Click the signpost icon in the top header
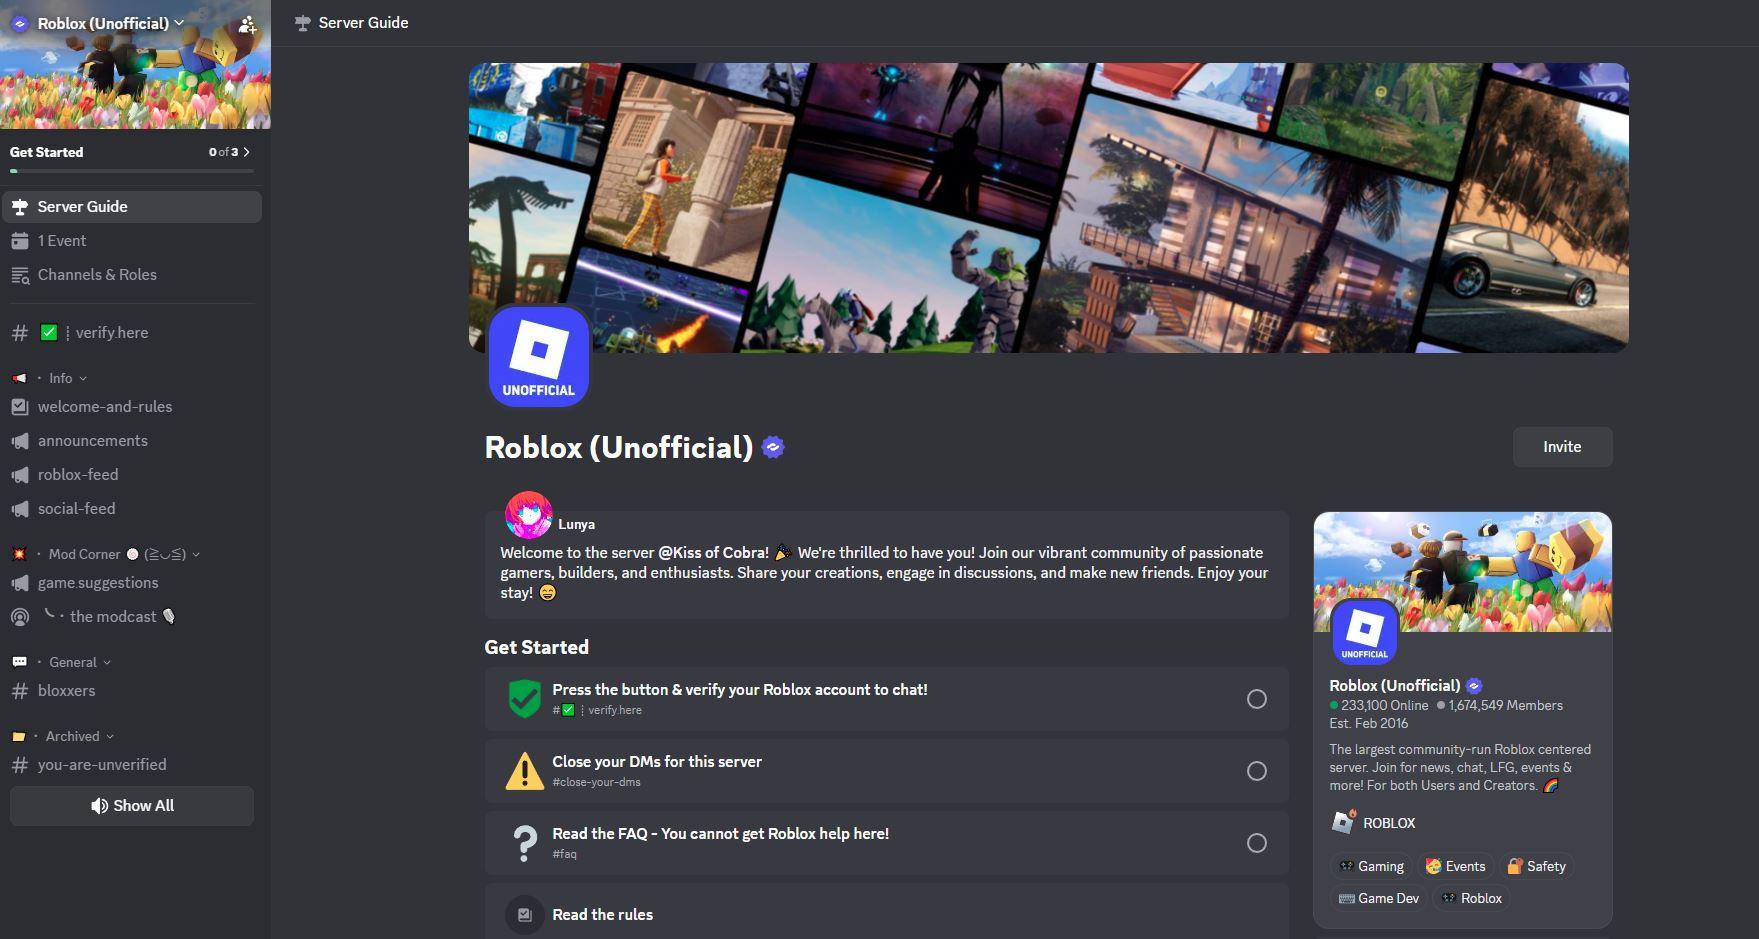The width and height of the screenshot is (1759, 939). 303,23
